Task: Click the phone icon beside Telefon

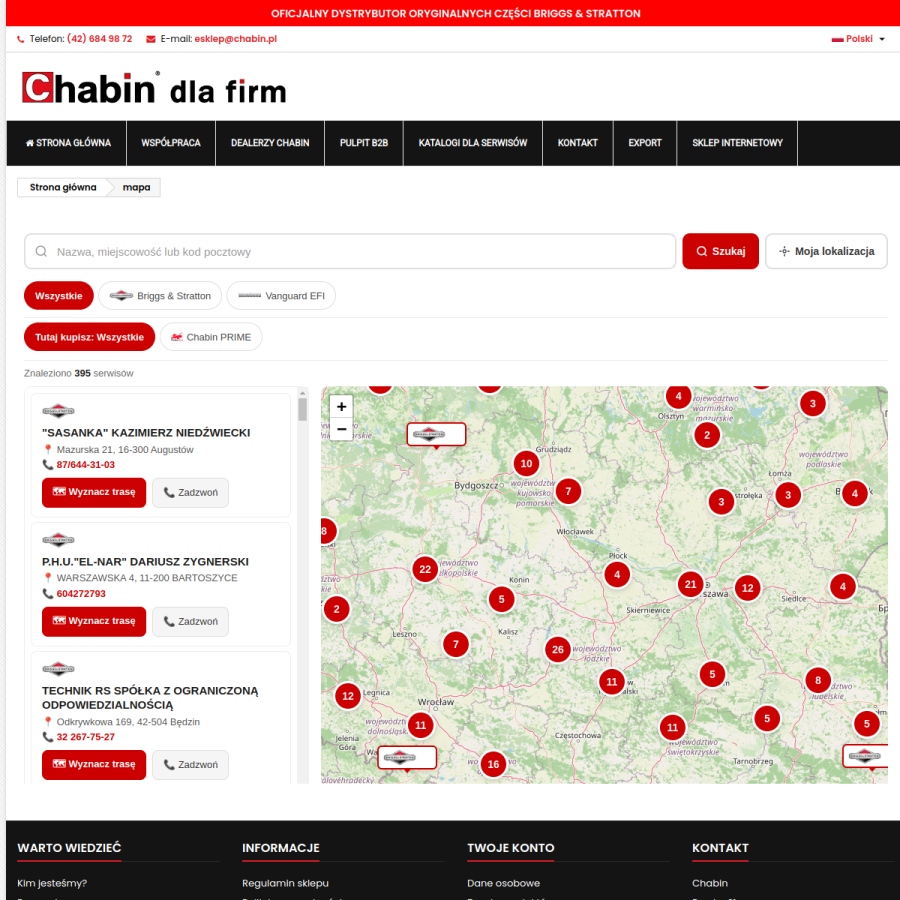Action: [x=21, y=39]
